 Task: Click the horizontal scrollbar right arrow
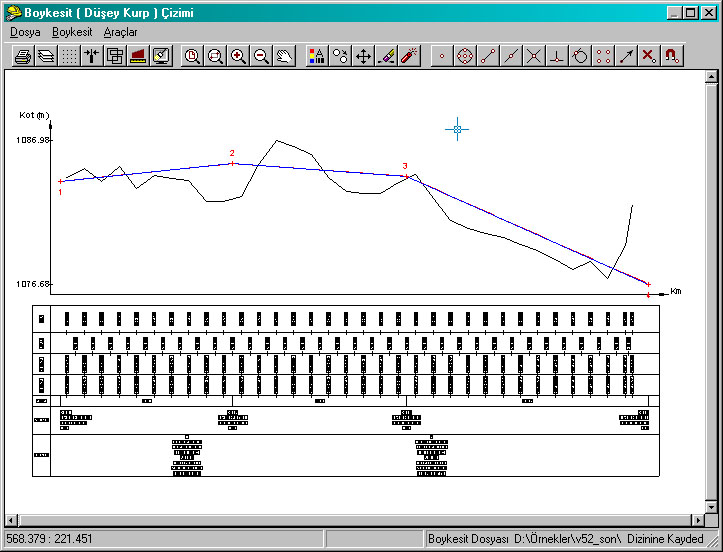[x=698, y=519]
